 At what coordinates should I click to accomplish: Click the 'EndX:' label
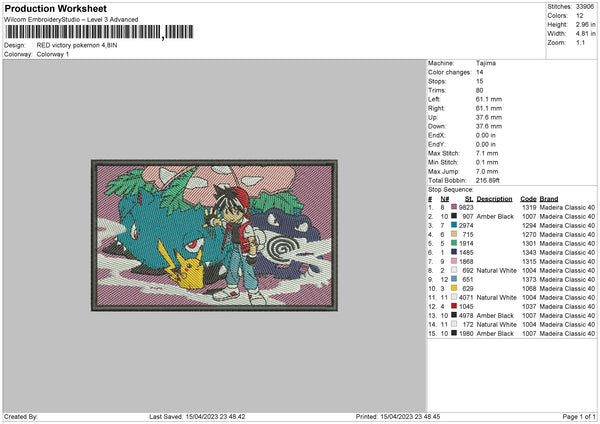point(437,135)
